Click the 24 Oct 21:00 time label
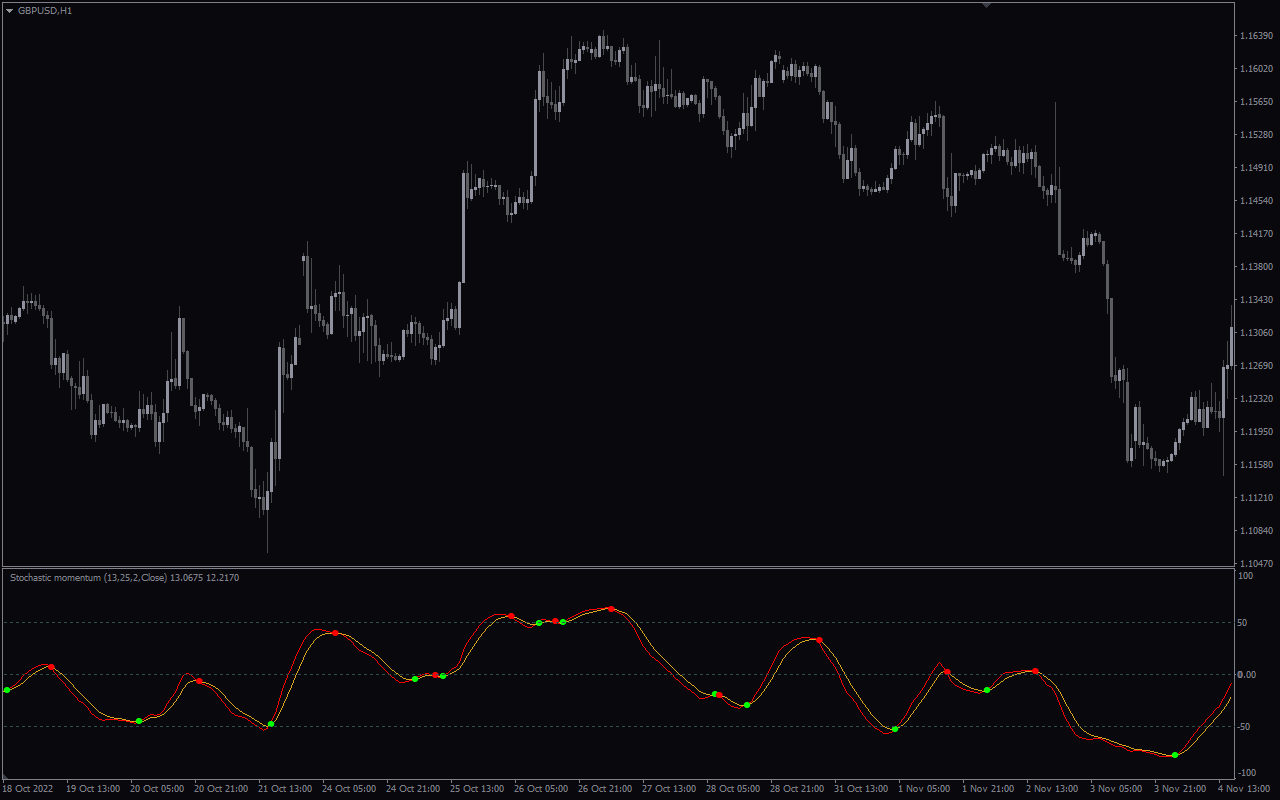Image resolution: width=1280 pixels, height=800 pixels. (x=413, y=789)
